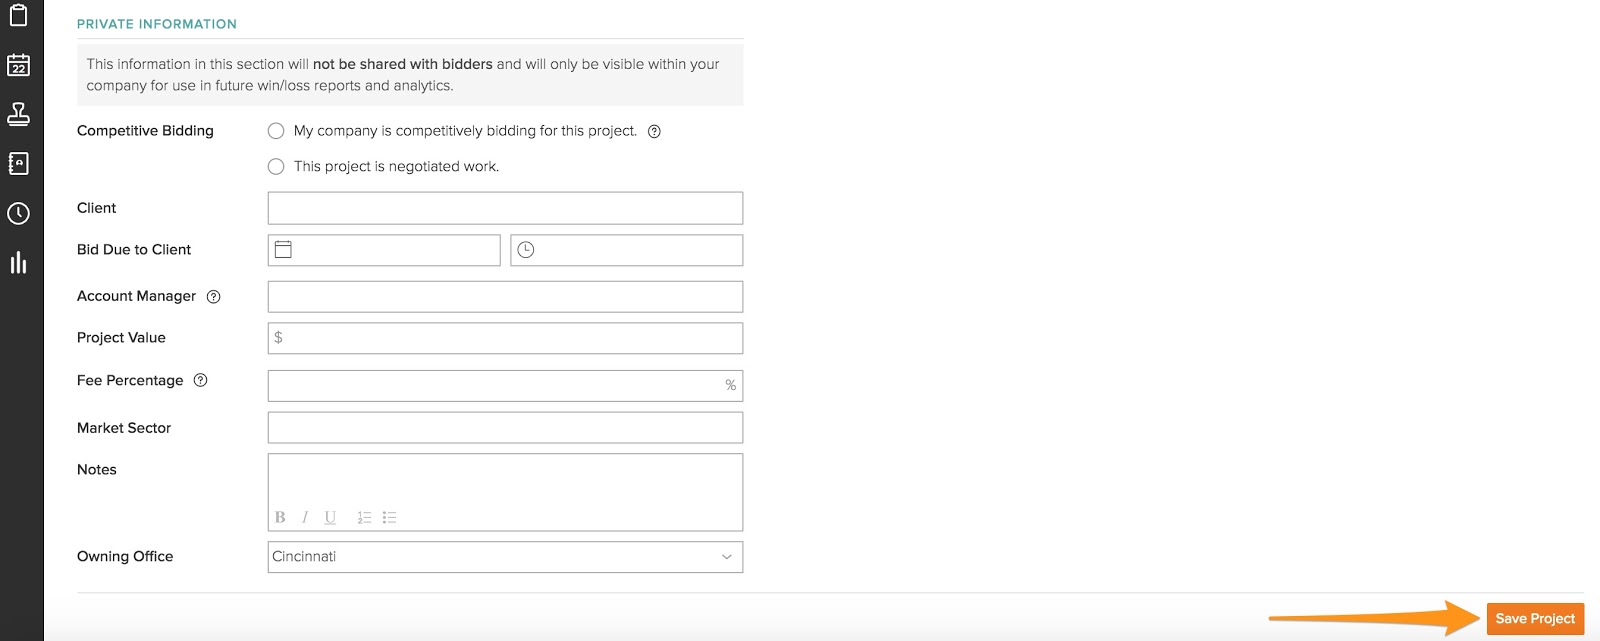This screenshot has height=641, width=1600.
Task: Toggle bold formatting in Notes
Action: pos(280,517)
